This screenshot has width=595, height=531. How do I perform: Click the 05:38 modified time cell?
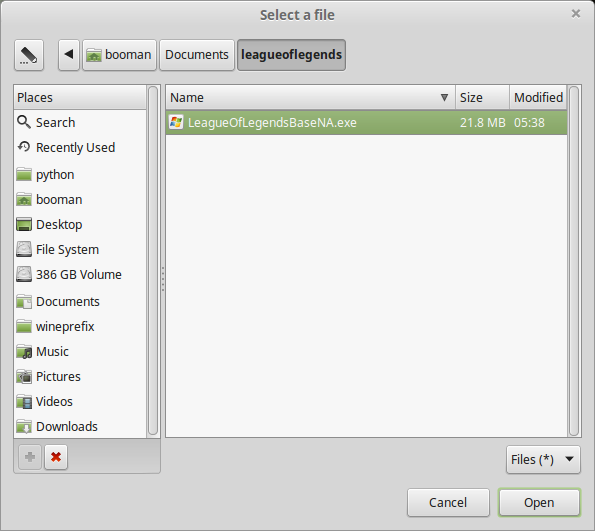(529, 123)
